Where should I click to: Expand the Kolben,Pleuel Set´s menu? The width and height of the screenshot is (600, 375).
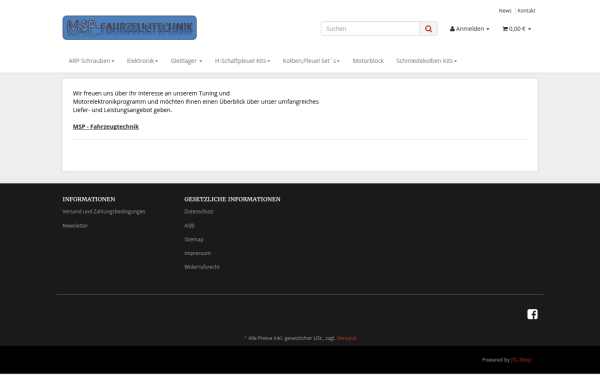point(311,61)
